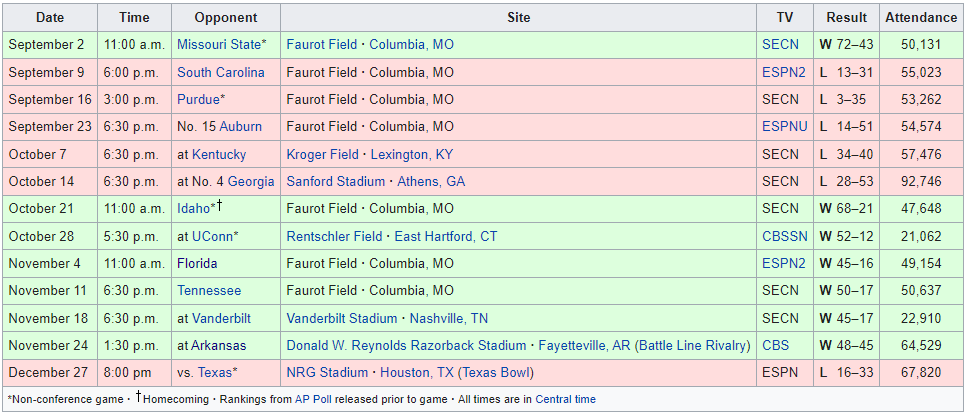Image resolution: width=970 pixels, height=415 pixels.
Task: Open the ESPNU network link
Action: click(x=785, y=127)
